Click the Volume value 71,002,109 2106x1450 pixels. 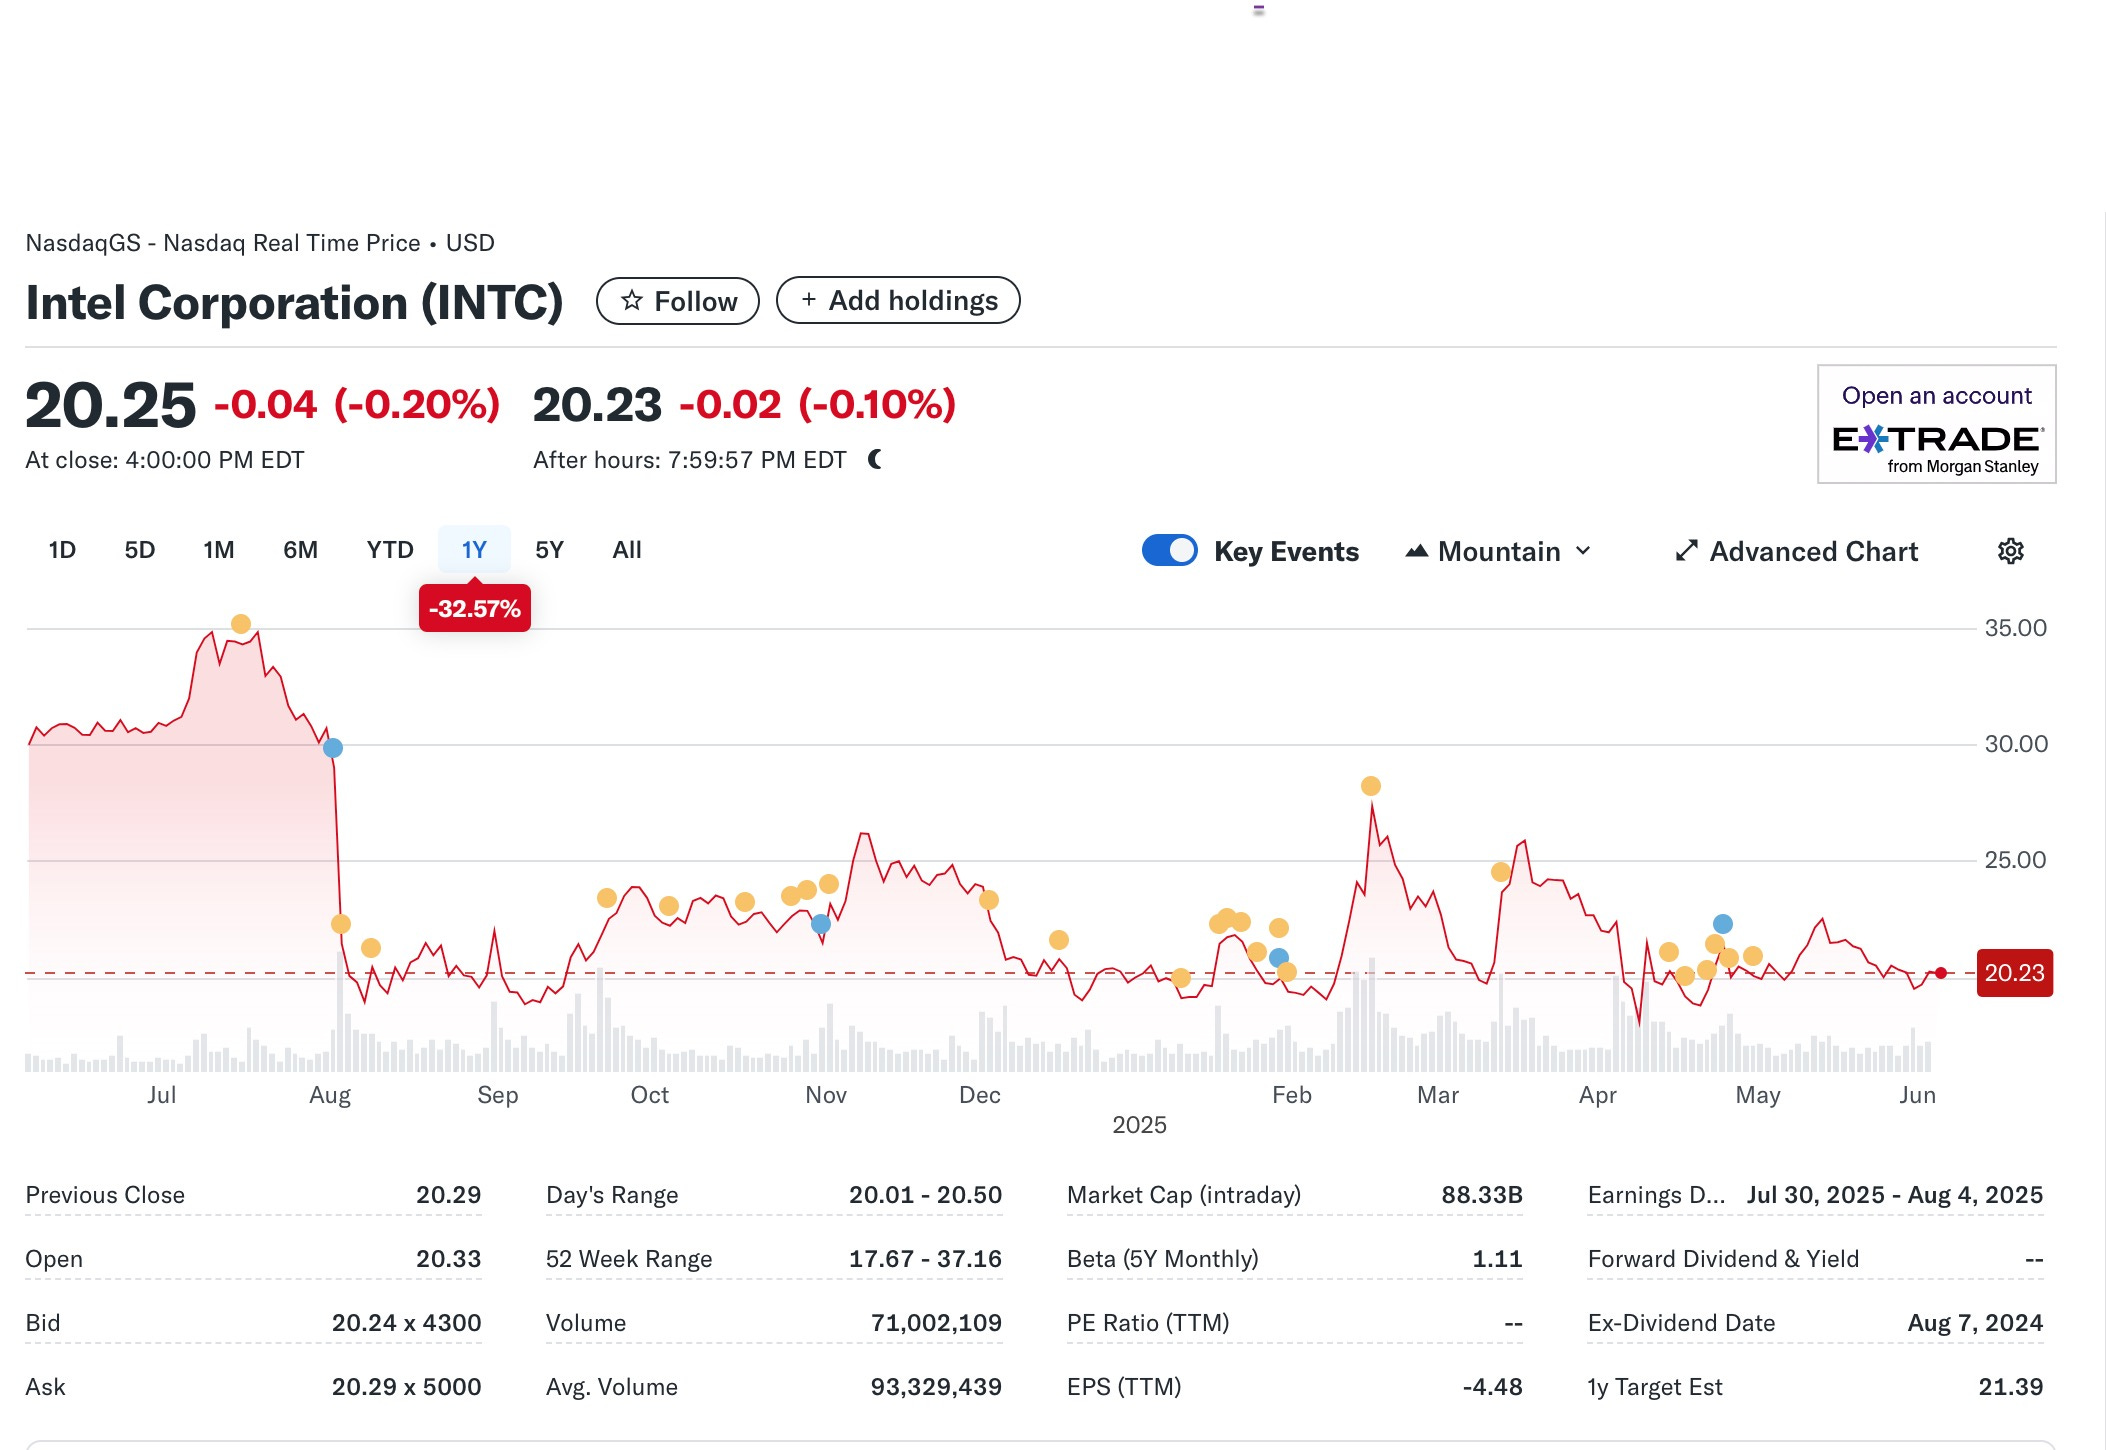936,1323
